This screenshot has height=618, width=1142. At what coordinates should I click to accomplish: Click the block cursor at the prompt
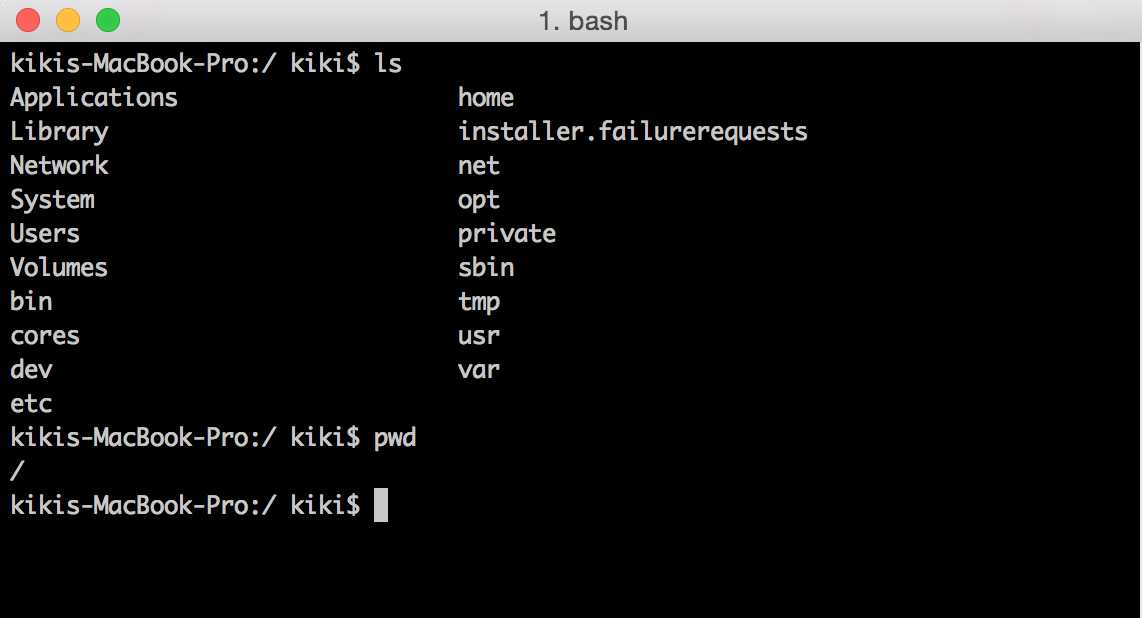point(380,505)
